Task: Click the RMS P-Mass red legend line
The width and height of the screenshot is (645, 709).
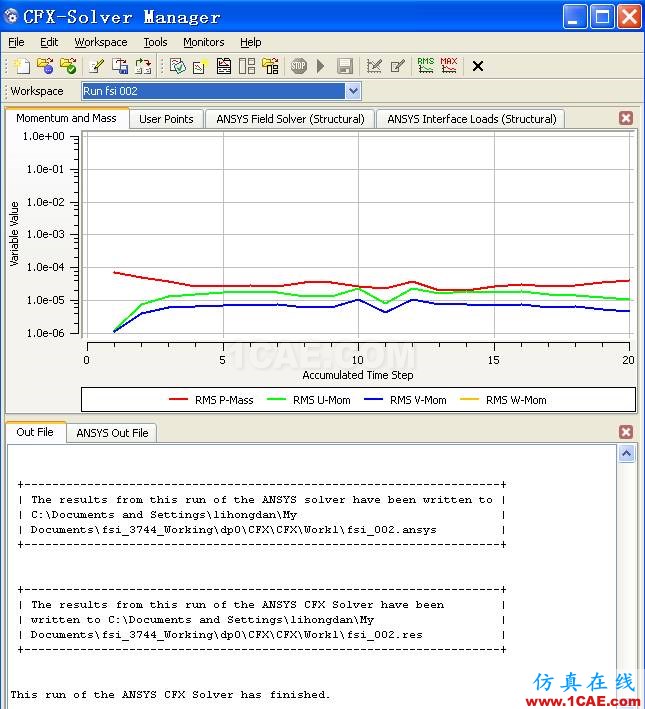Action: [x=178, y=399]
